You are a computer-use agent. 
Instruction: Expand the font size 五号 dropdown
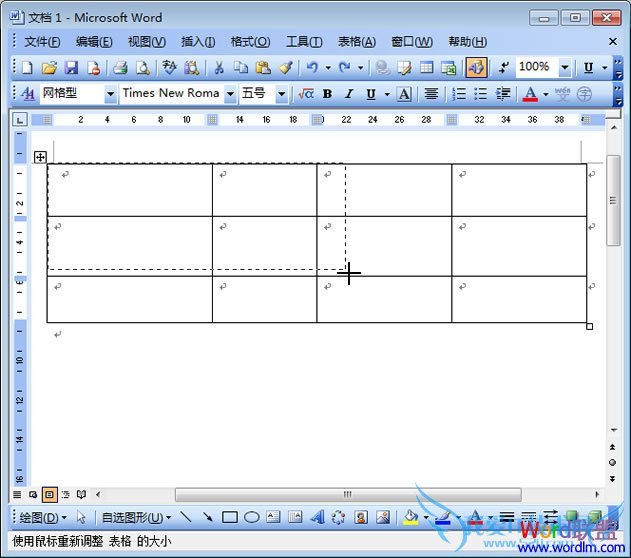click(281, 94)
